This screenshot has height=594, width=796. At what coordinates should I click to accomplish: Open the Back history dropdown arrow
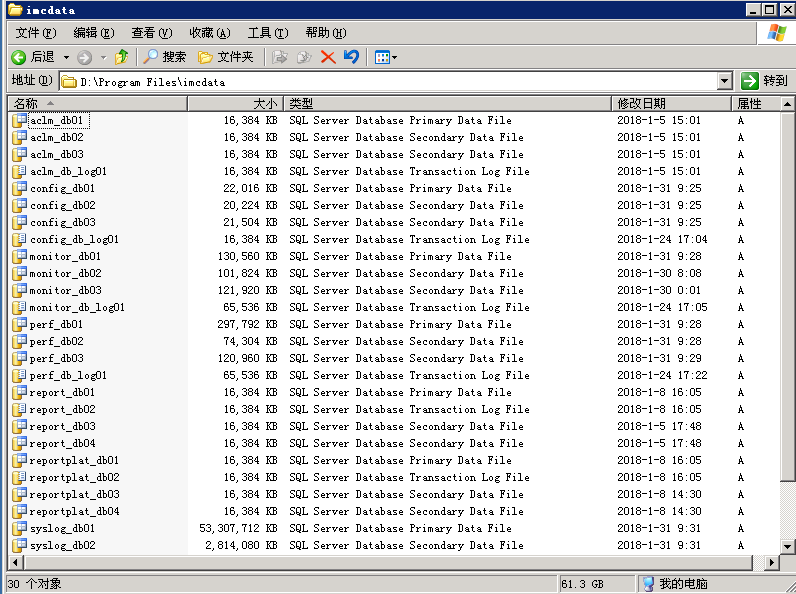(x=67, y=57)
